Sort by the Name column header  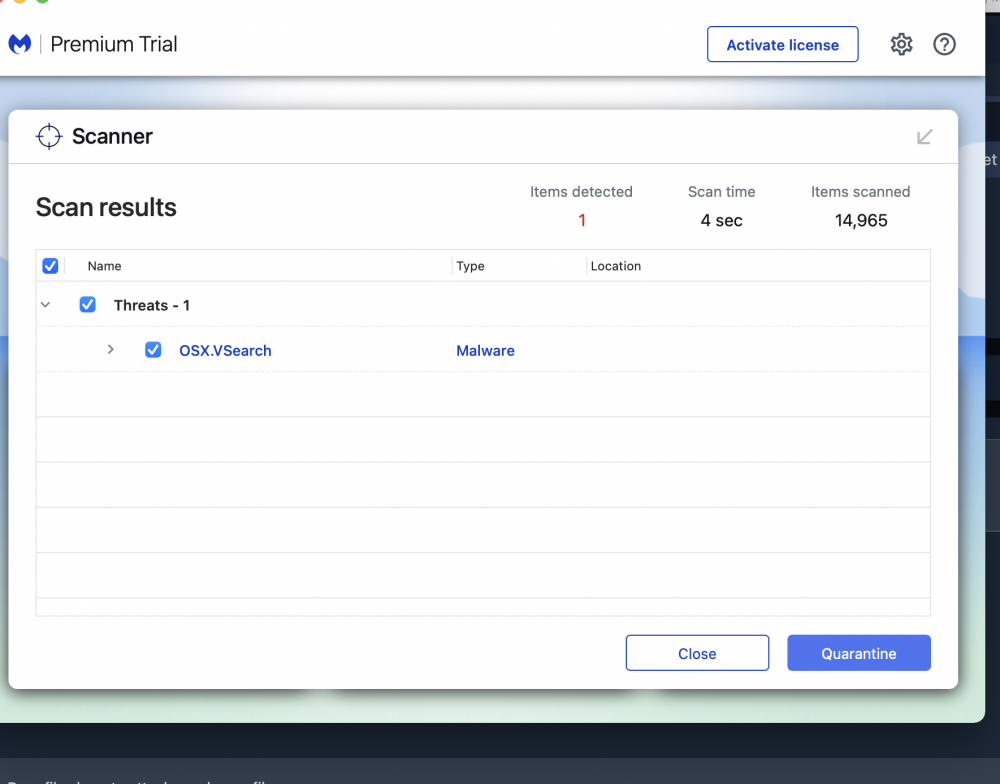104,266
